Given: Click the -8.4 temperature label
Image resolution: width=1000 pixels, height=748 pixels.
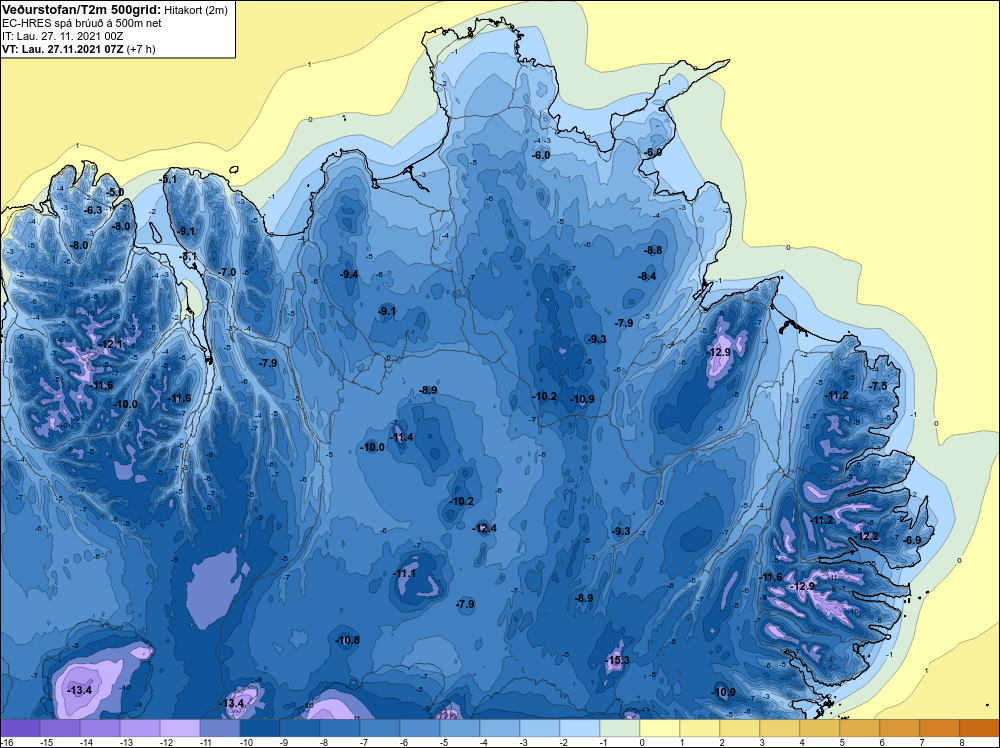Looking at the screenshot, I should pos(647,276).
